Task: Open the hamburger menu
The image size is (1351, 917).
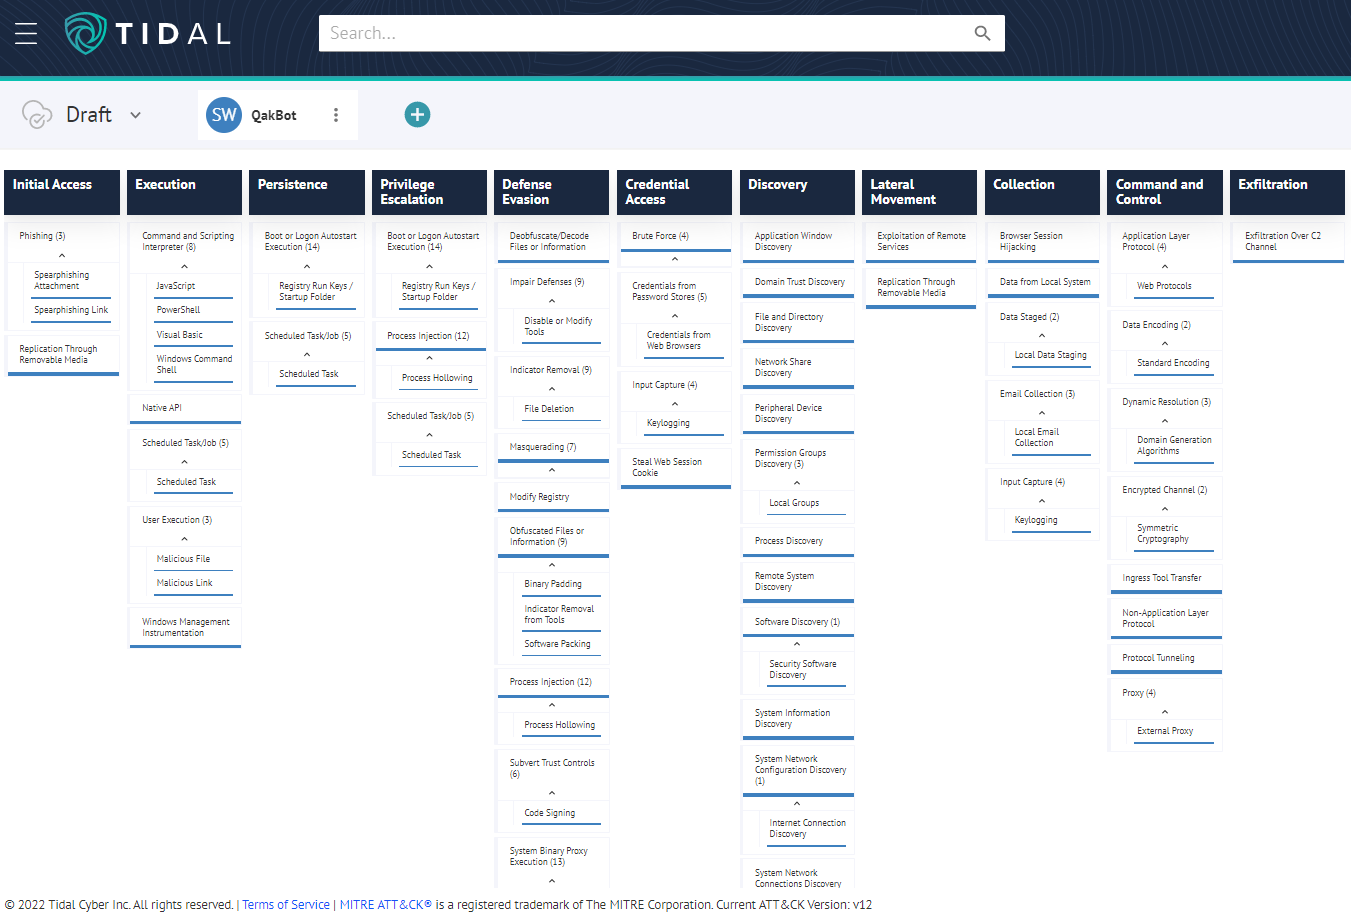Action: 26,34
